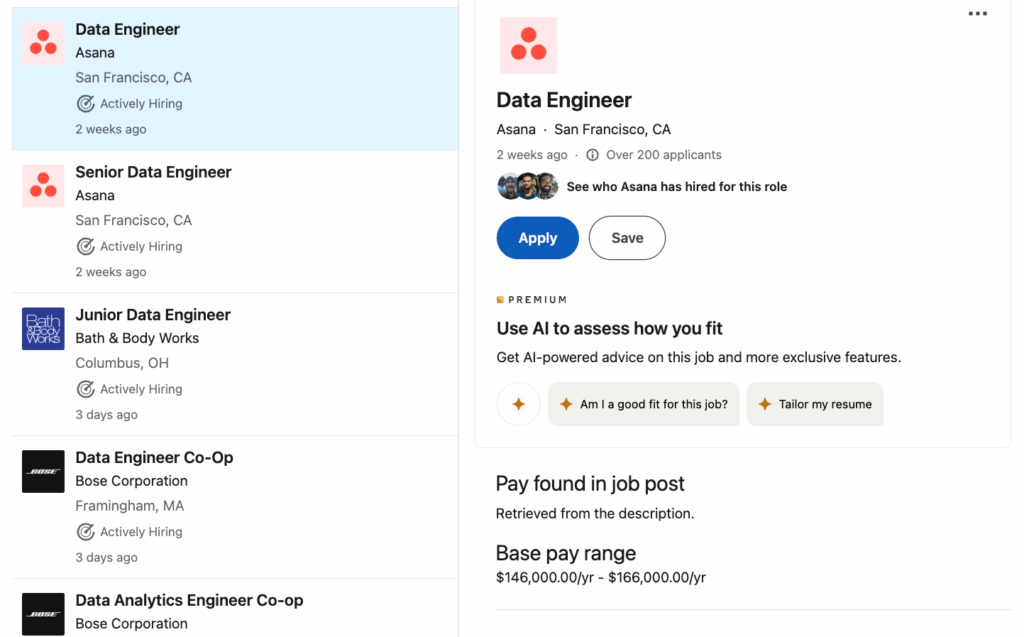Screen dimensions: 1024x637
Task: Click Actively Hiring target icon on Junior Data Engineer
Action: tap(86, 389)
